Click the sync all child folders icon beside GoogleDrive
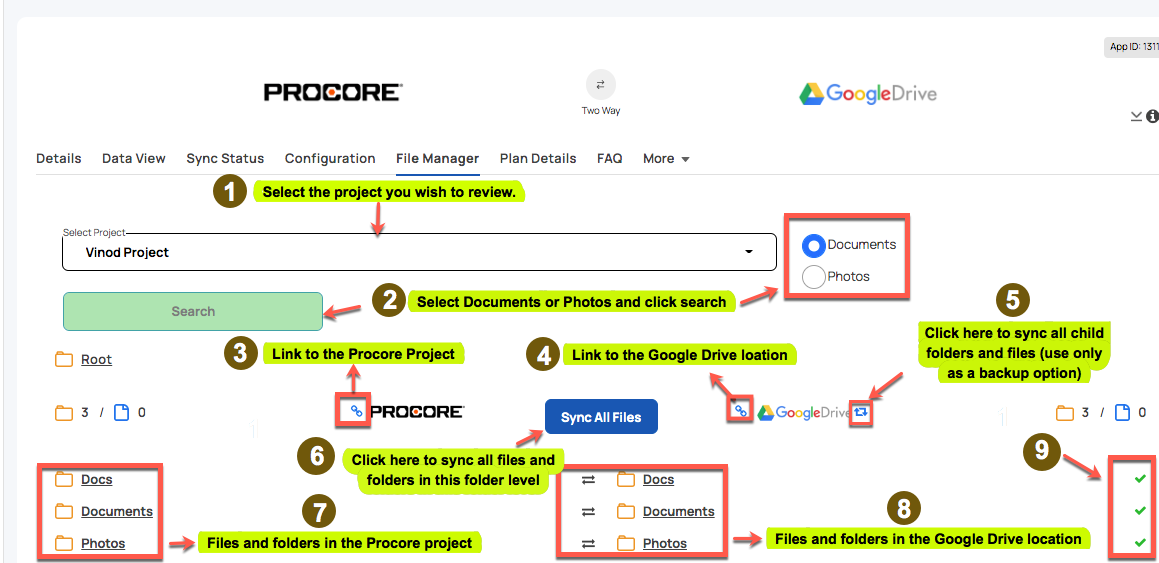The width and height of the screenshot is (1159, 563). (x=860, y=412)
